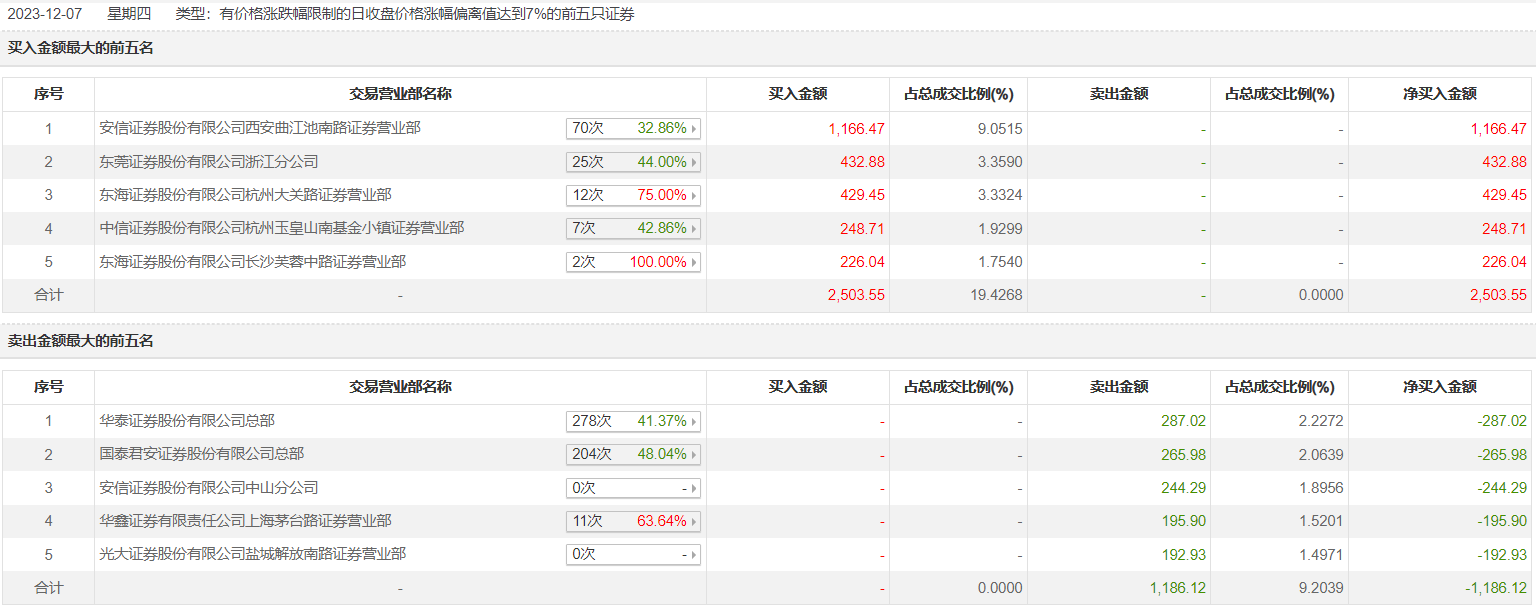Click sell amount 195.90 for 华鑫证券
1536x606 pixels.
(1184, 522)
